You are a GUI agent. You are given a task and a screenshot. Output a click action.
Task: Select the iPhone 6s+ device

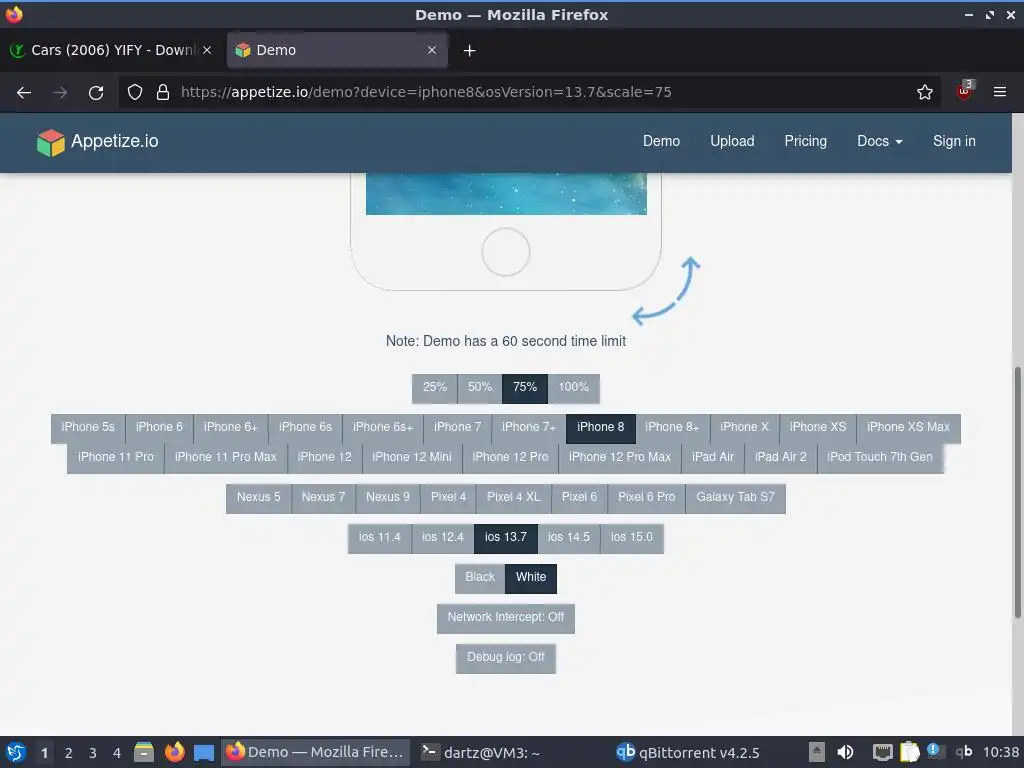(383, 428)
